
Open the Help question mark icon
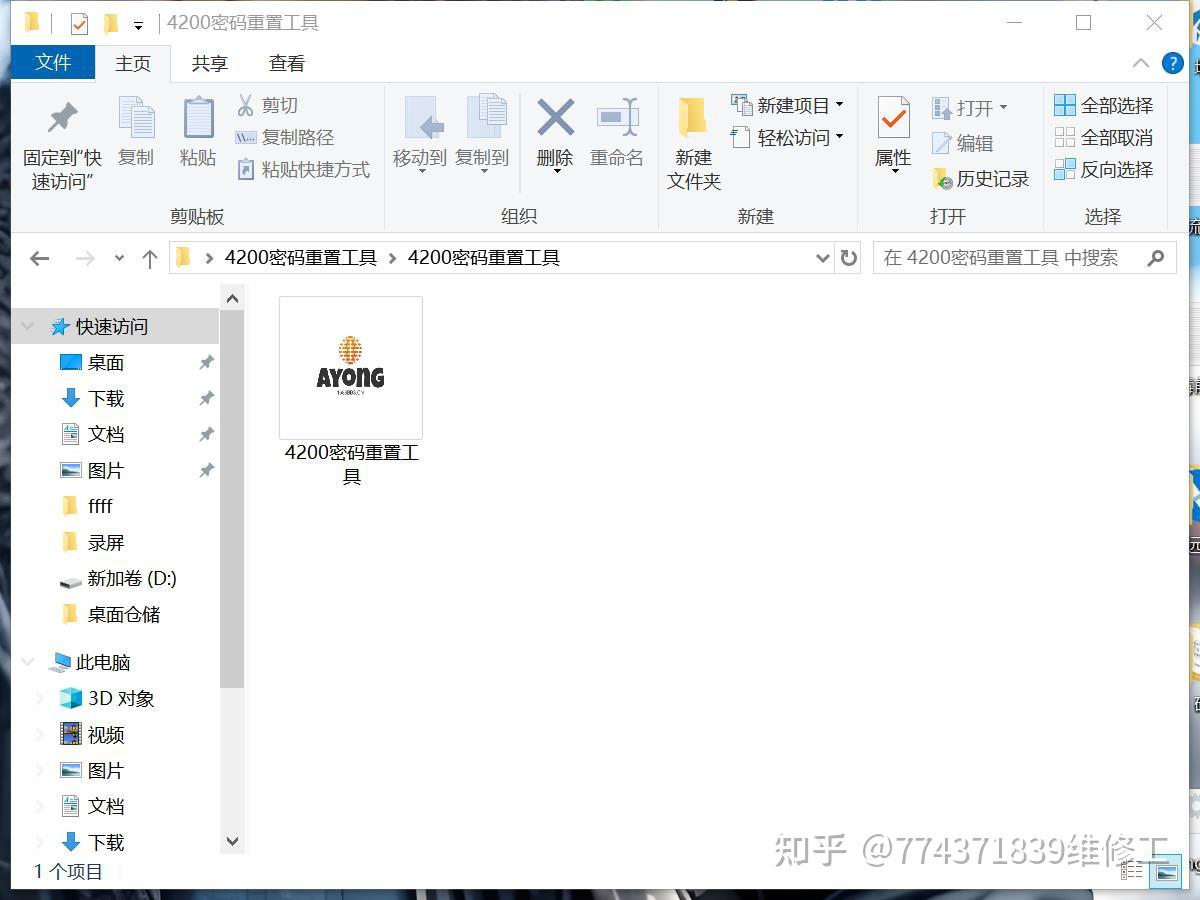1172,63
